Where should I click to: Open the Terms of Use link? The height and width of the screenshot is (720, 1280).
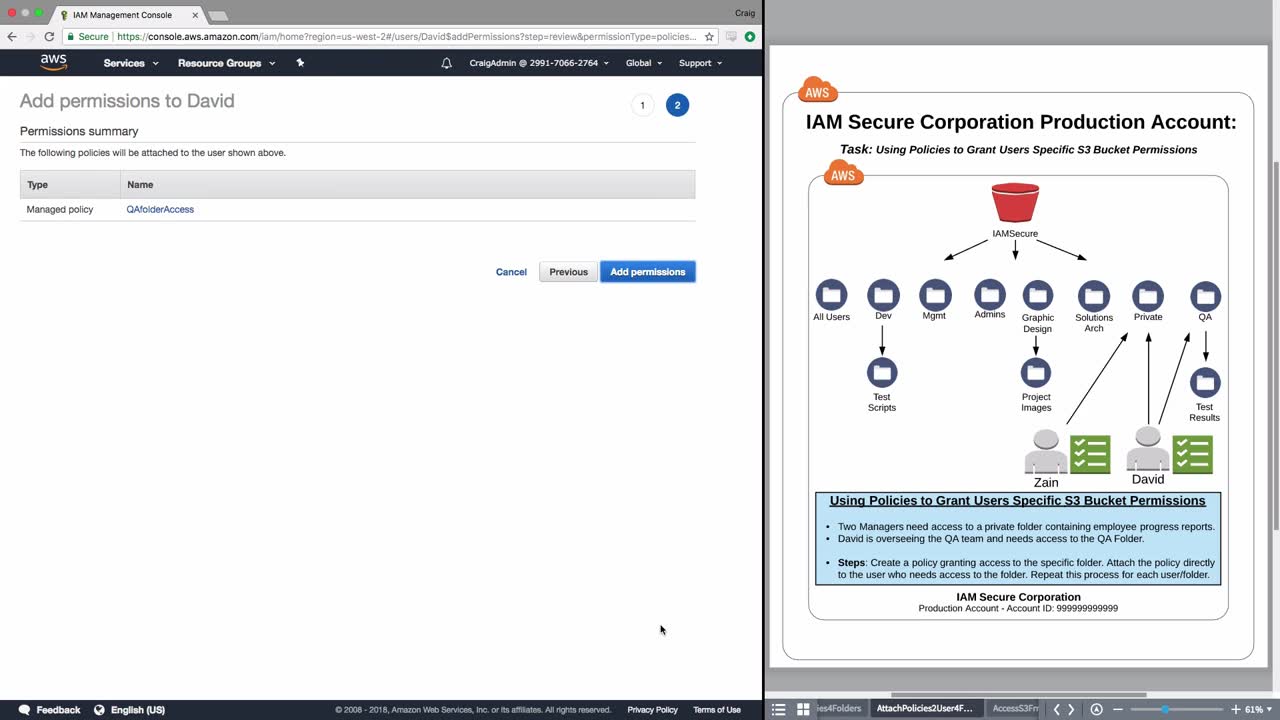pyautogui.click(x=717, y=710)
